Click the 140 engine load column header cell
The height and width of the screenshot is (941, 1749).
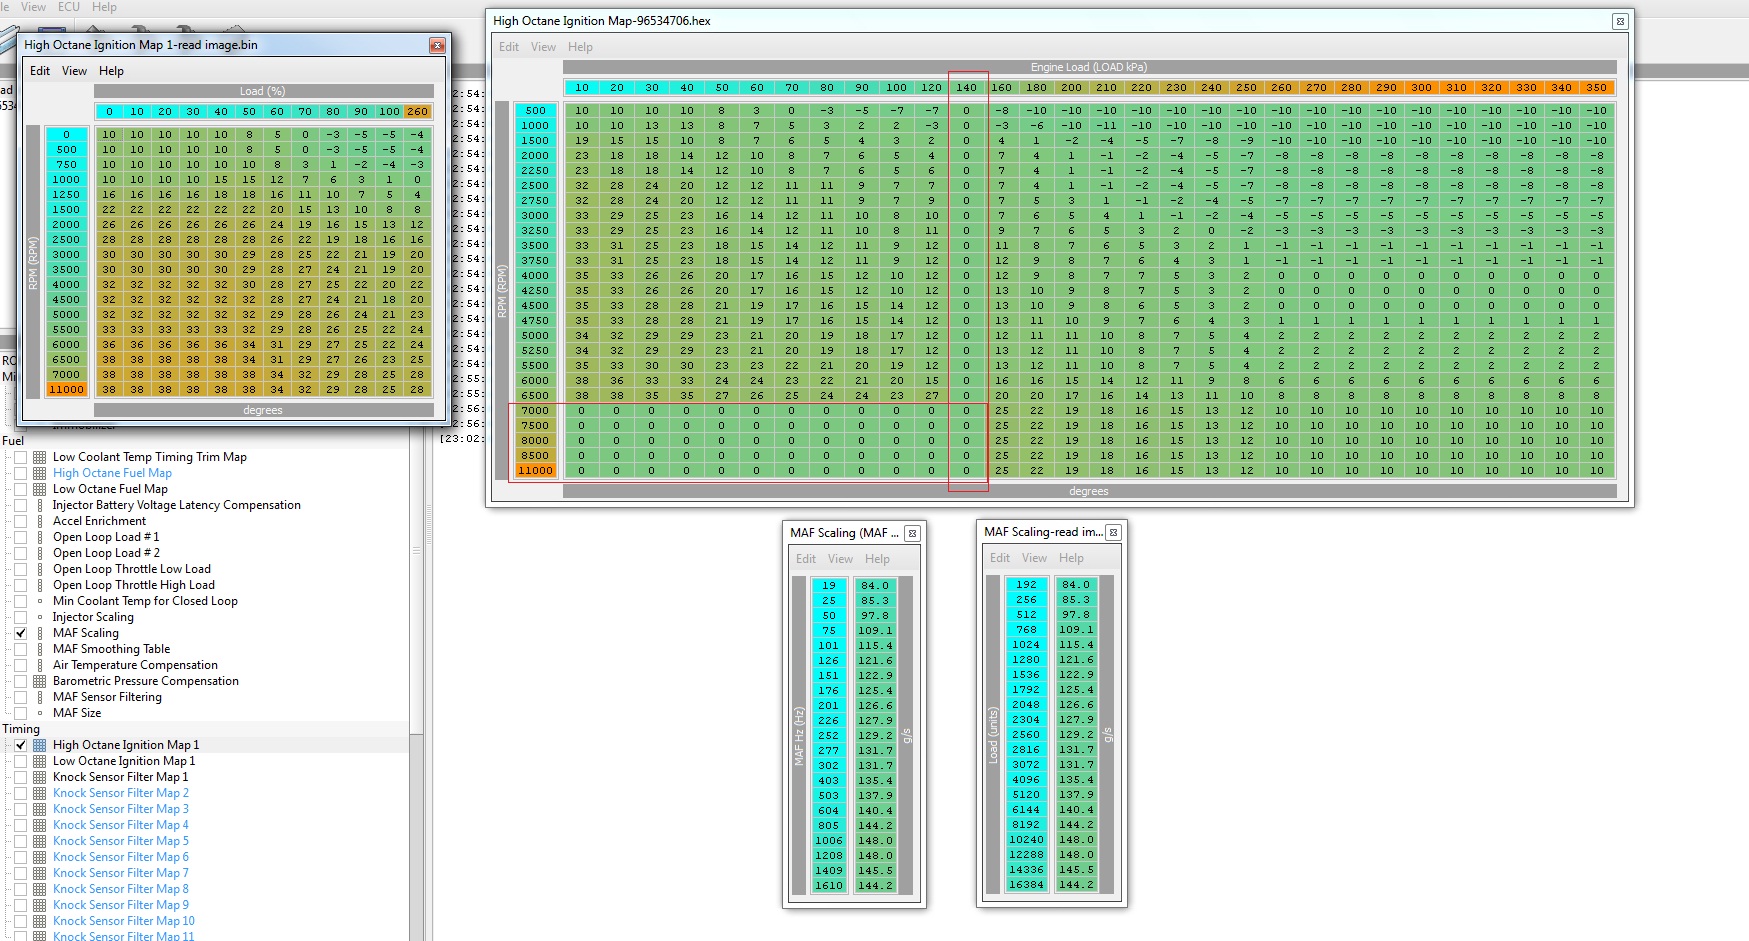(x=966, y=88)
